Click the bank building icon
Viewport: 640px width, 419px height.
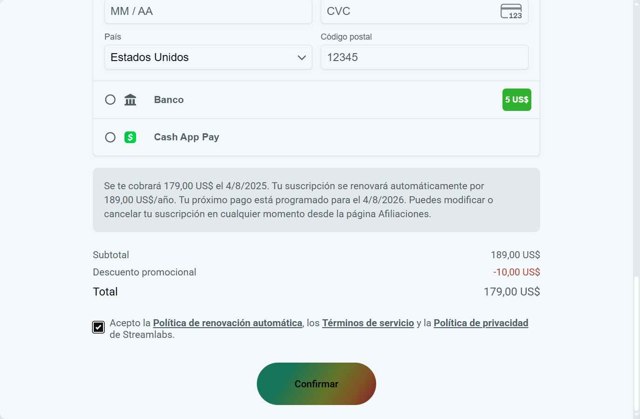(130, 100)
